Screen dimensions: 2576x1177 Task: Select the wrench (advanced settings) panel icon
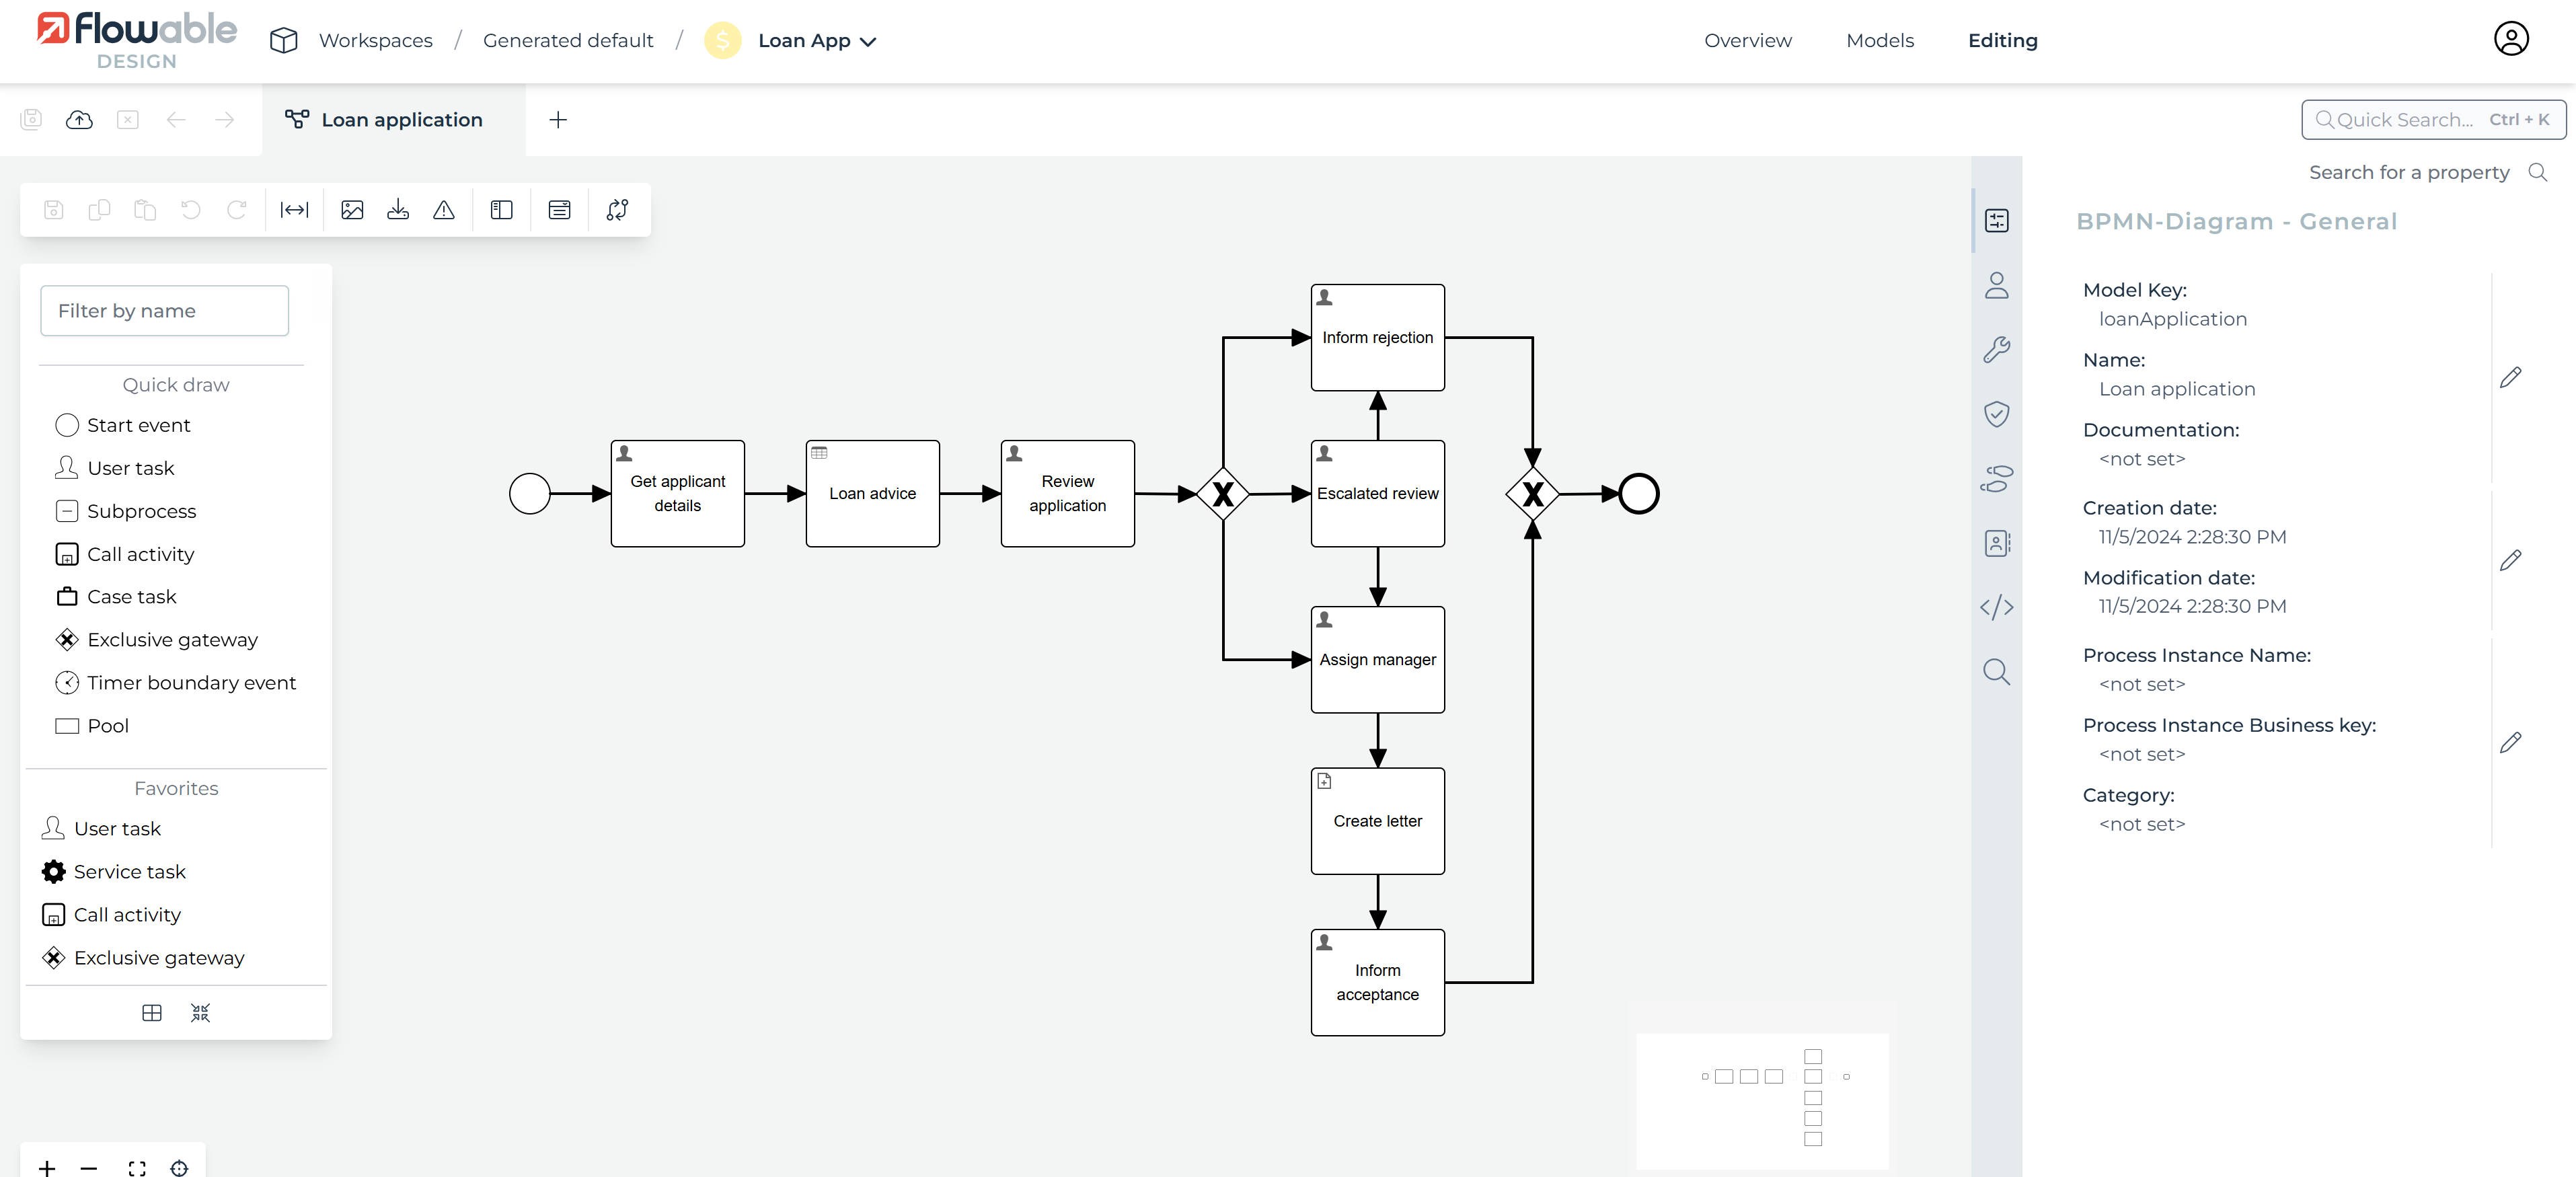pyautogui.click(x=1997, y=349)
